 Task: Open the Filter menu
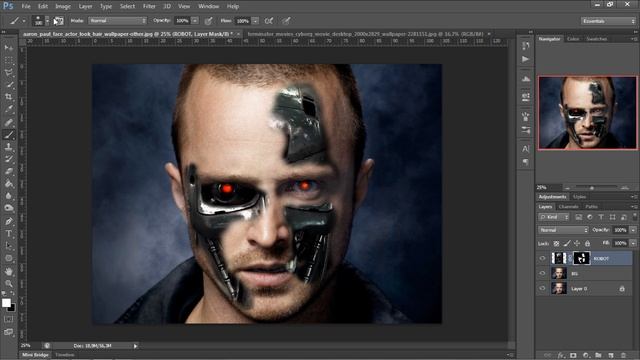point(149,7)
